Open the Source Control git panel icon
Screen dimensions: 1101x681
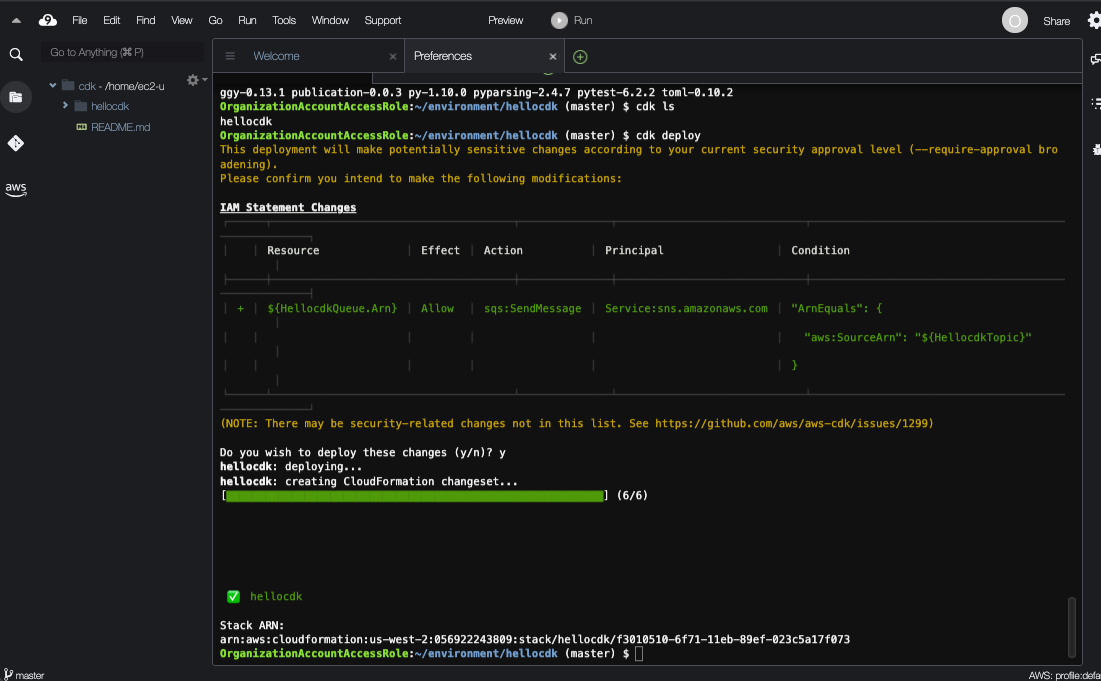[x=15, y=143]
